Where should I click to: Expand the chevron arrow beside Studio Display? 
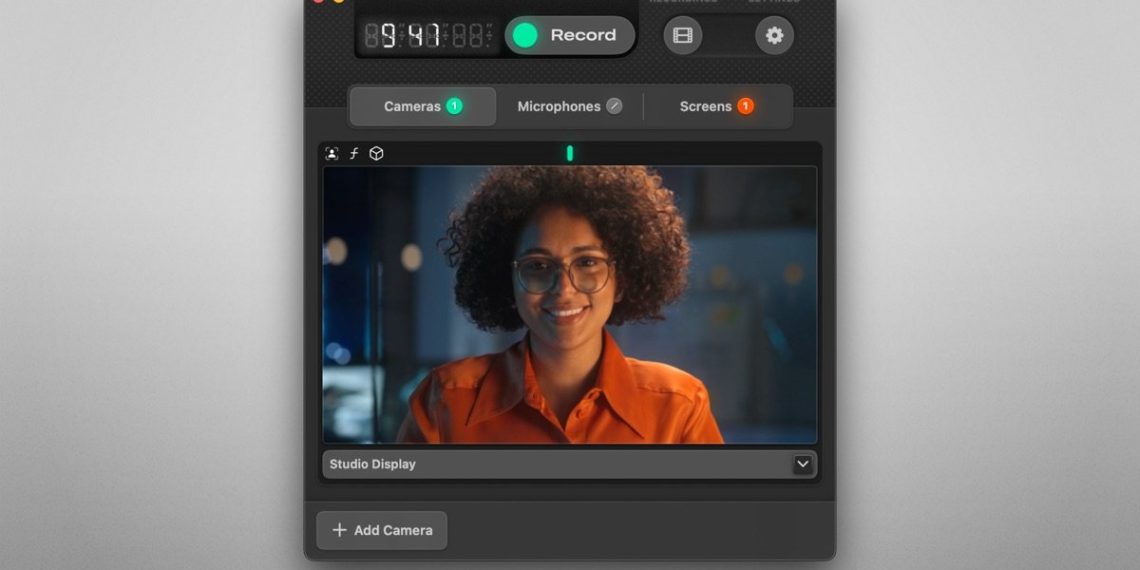(x=803, y=464)
